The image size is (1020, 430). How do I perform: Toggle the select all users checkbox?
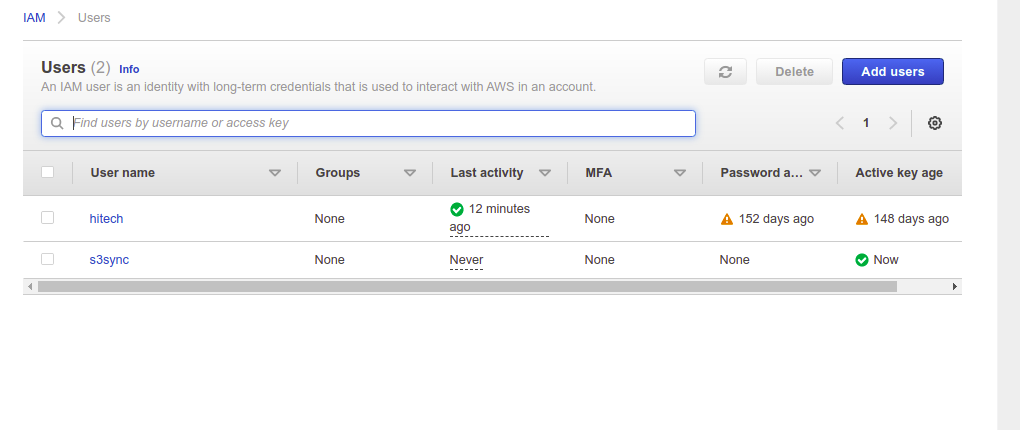47,172
